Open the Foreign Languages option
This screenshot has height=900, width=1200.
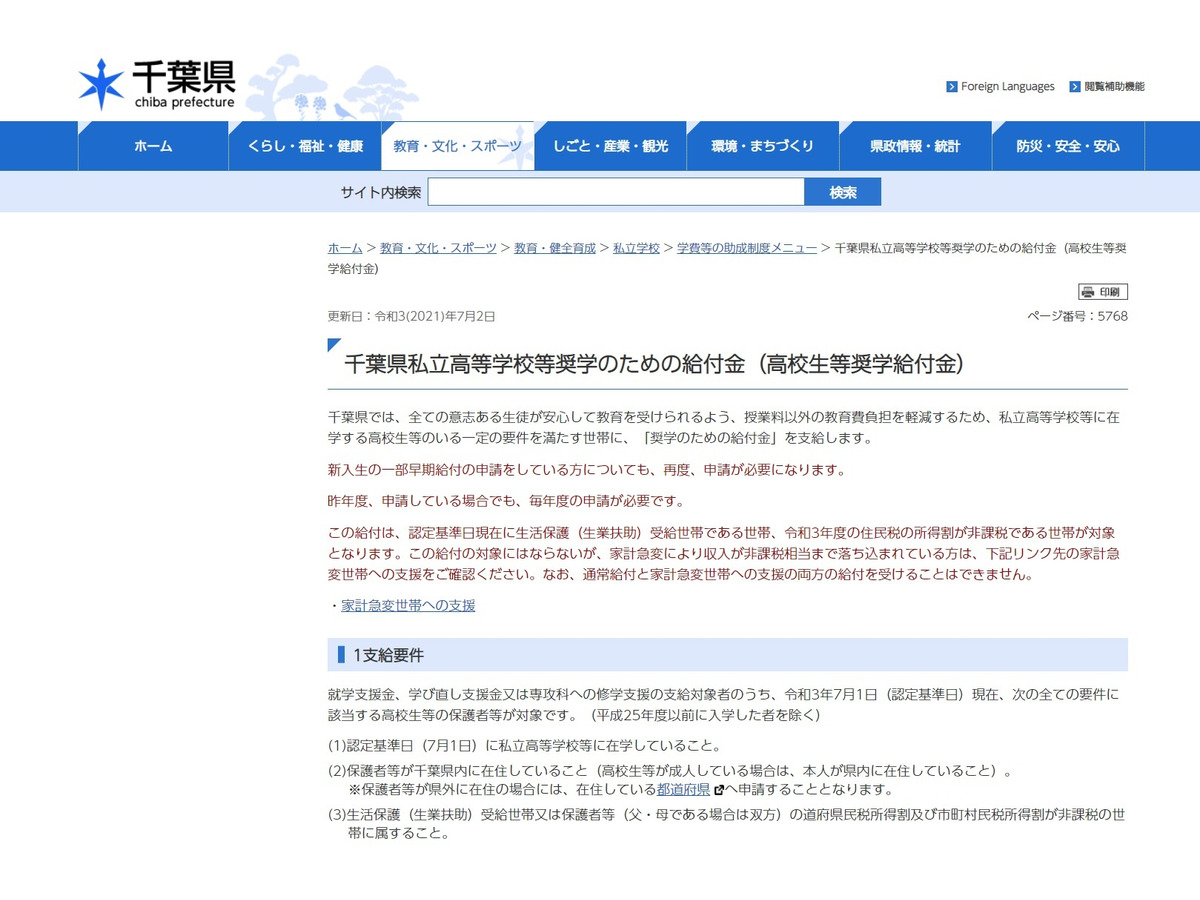(x=1006, y=87)
